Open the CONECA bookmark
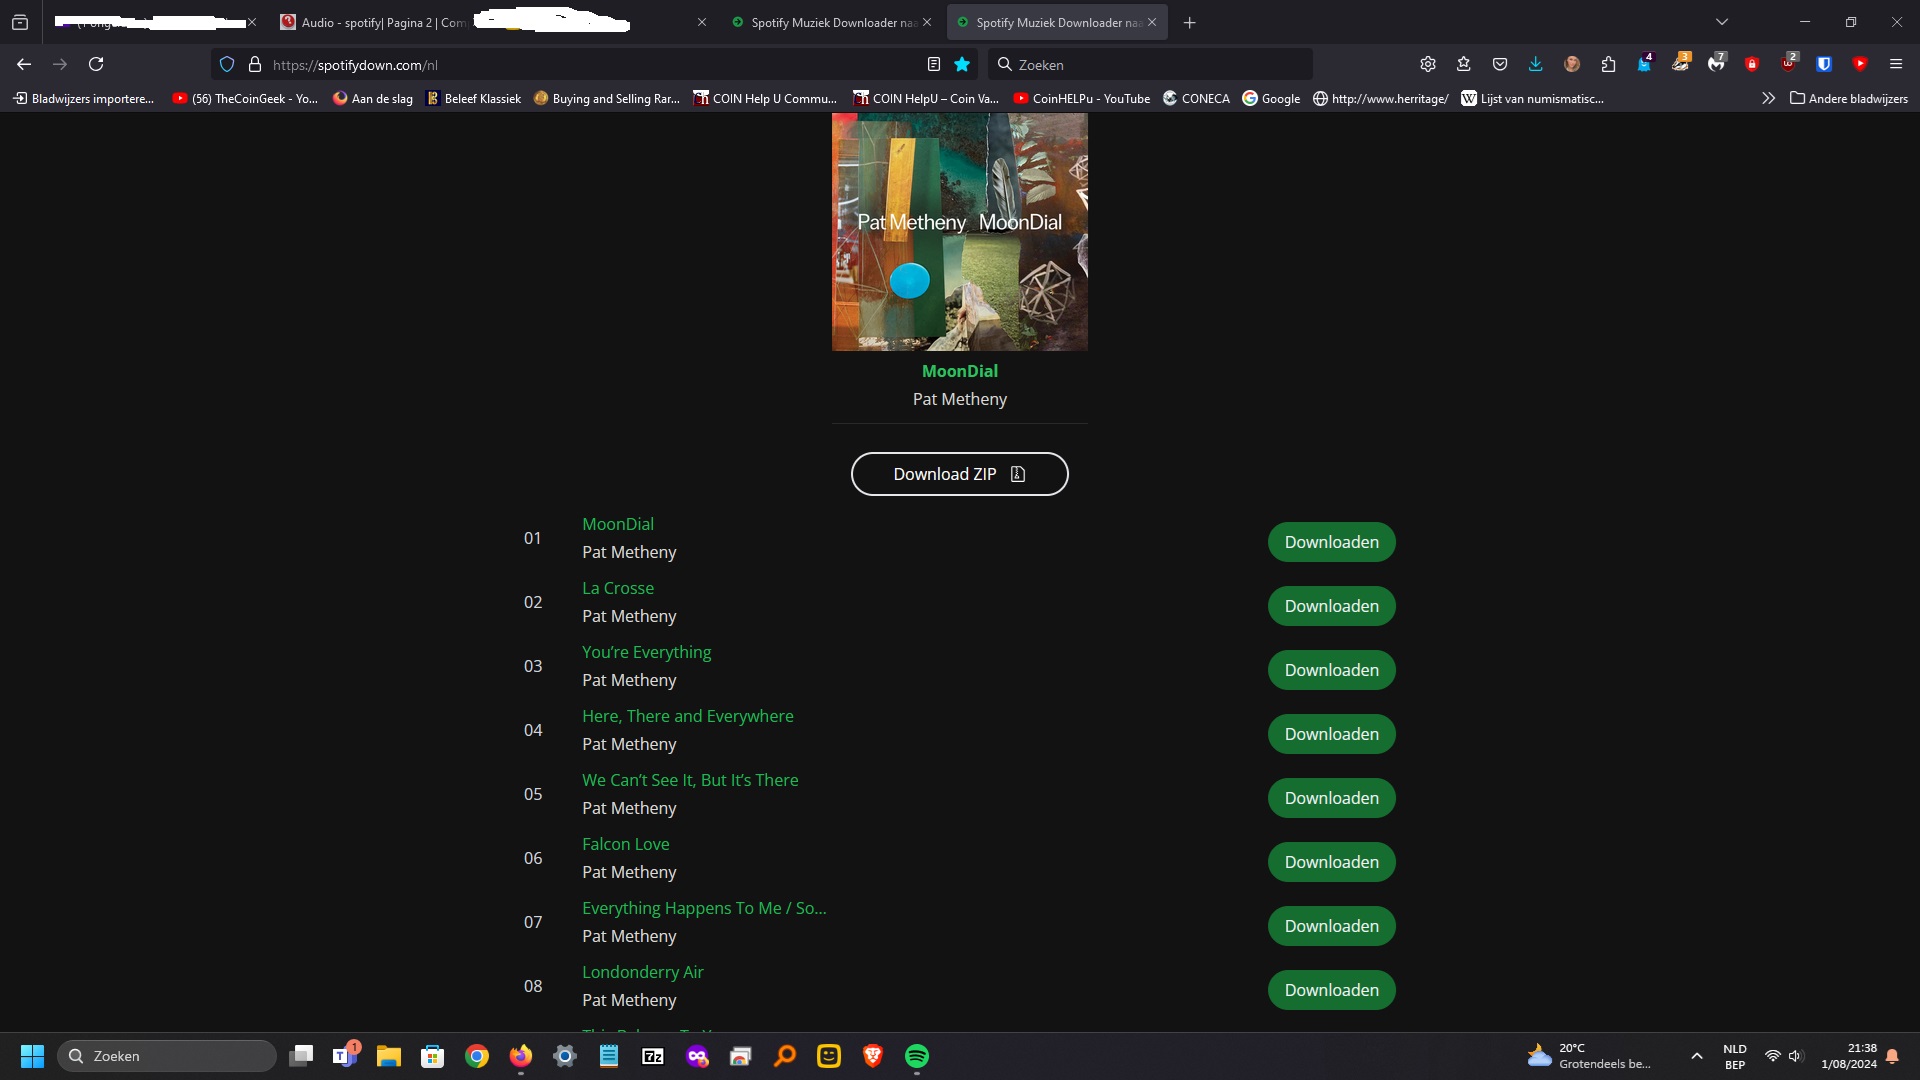Viewport: 1920px width, 1080px height. click(x=1196, y=98)
